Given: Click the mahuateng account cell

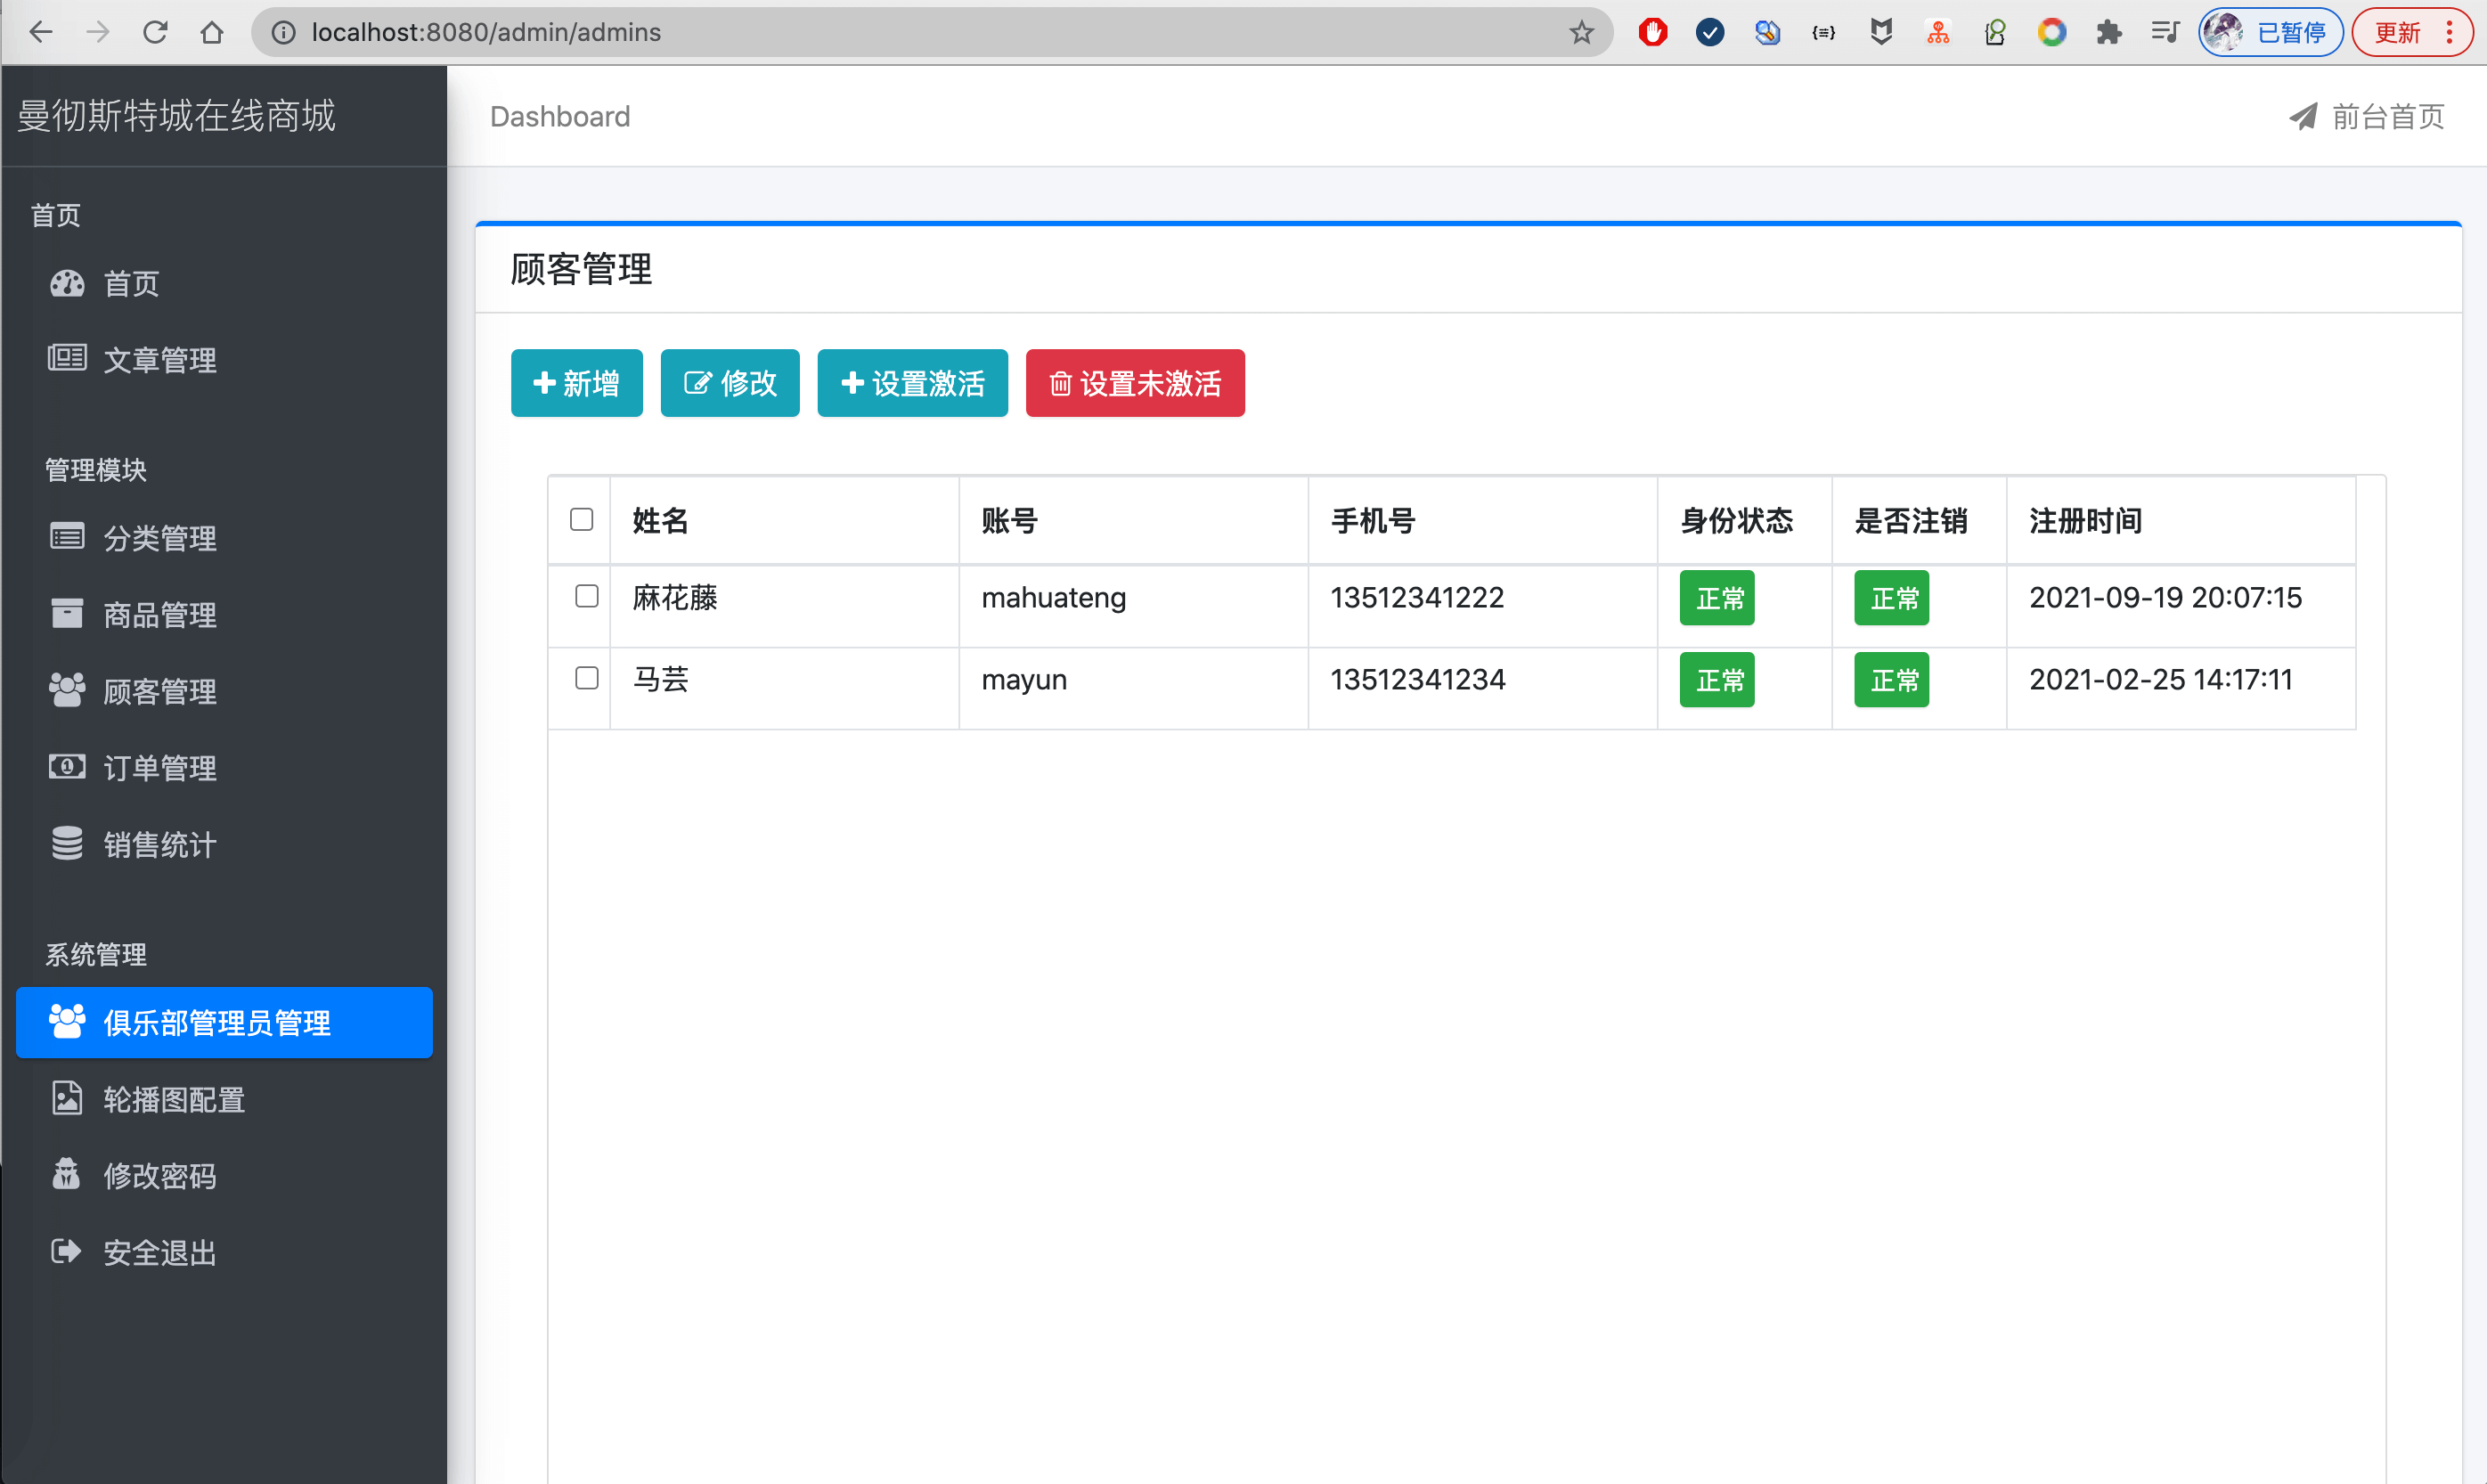Looking at the screenshot, I should (x=1054, y=598).
